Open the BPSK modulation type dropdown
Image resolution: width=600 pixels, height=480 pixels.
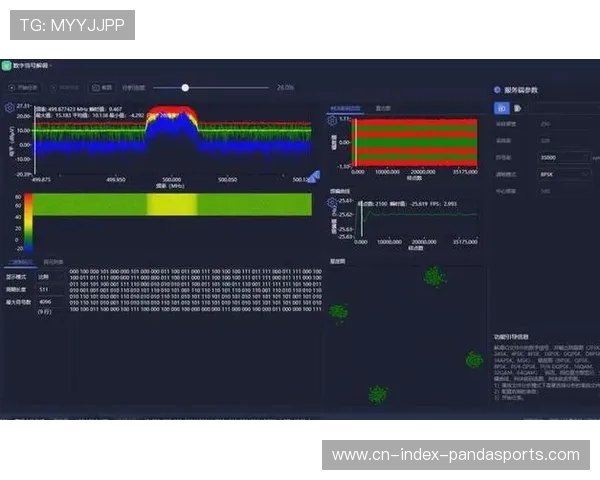tap(562, 173)
